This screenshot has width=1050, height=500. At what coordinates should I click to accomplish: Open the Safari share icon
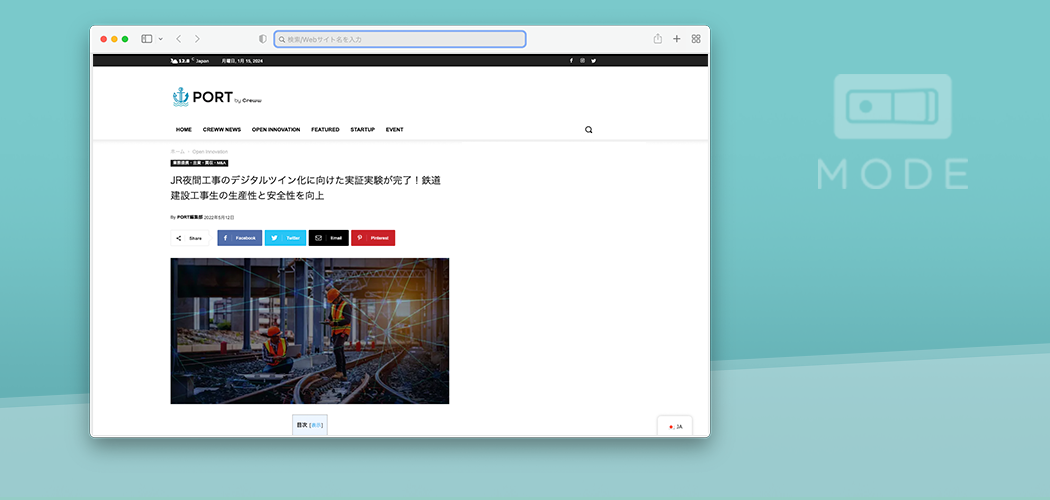(x=658, y=39)
